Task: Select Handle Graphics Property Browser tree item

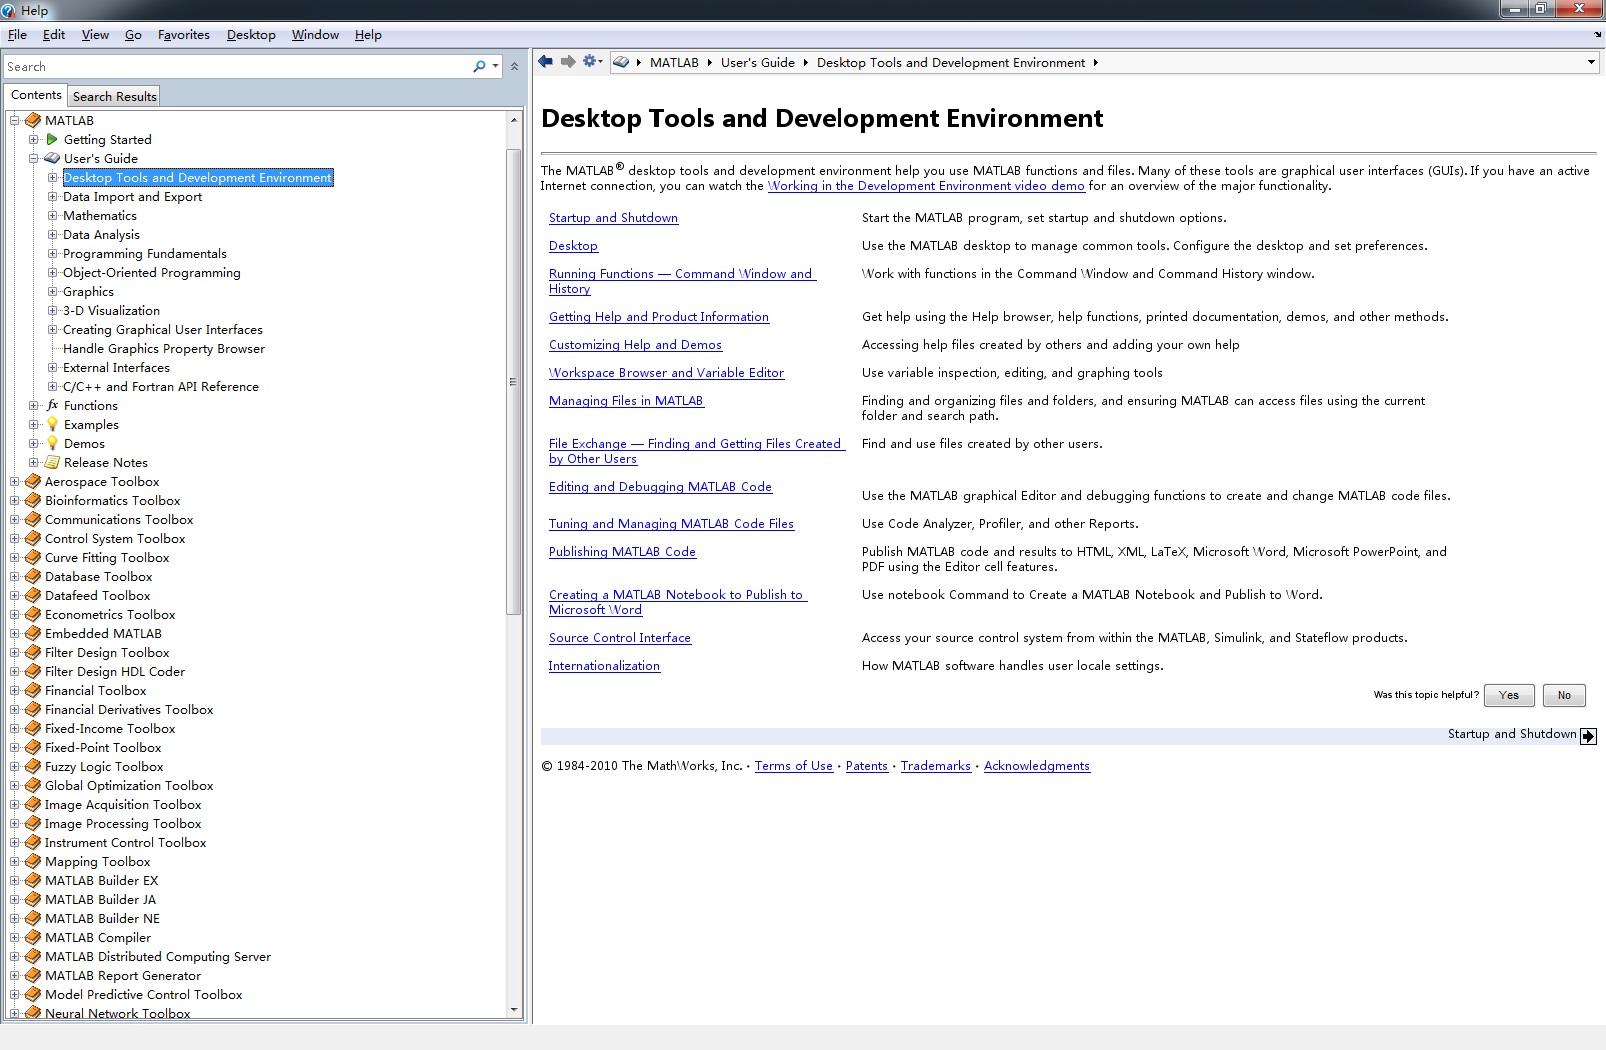Action: click(164, 348)
